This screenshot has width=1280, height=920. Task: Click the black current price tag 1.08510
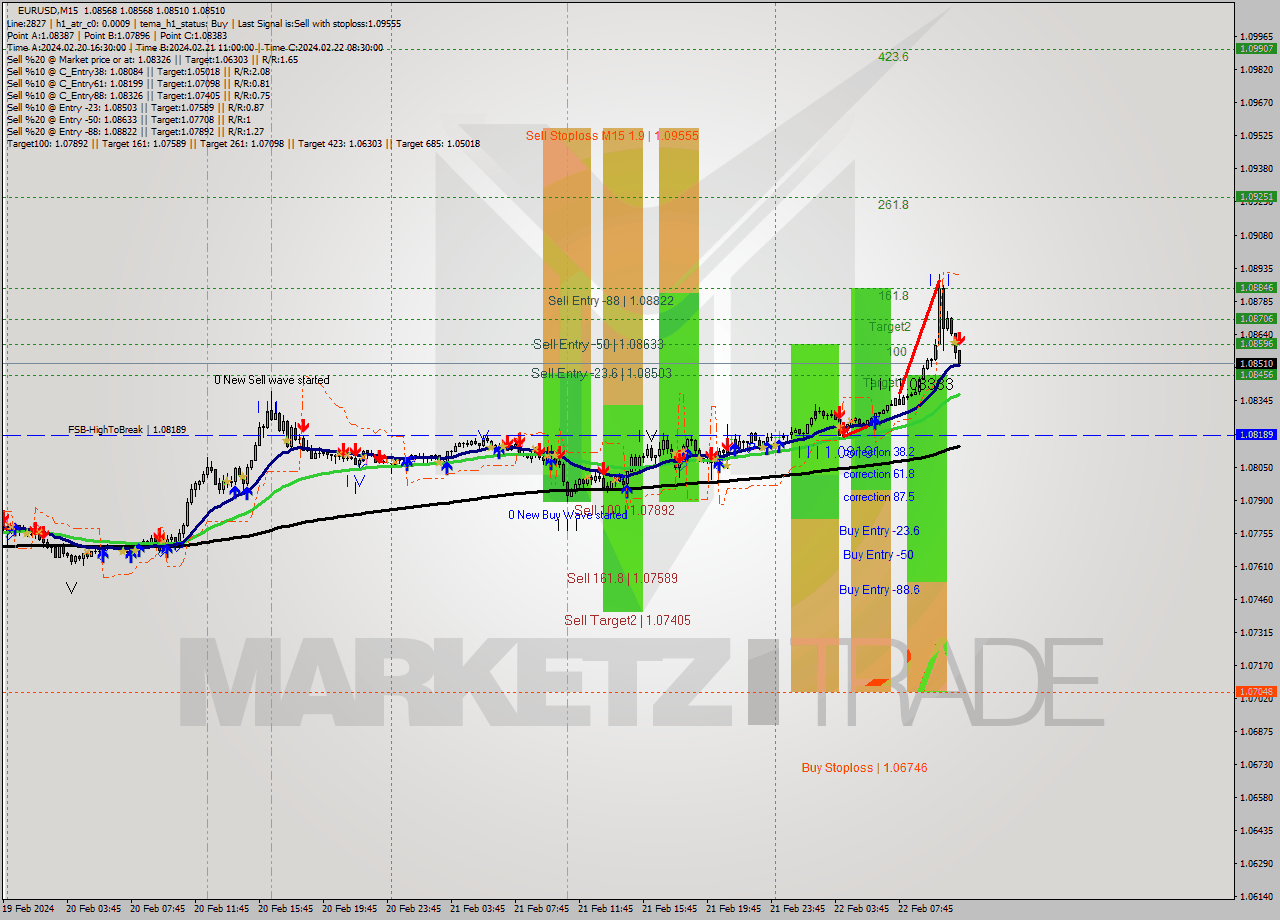point(1256,363)
